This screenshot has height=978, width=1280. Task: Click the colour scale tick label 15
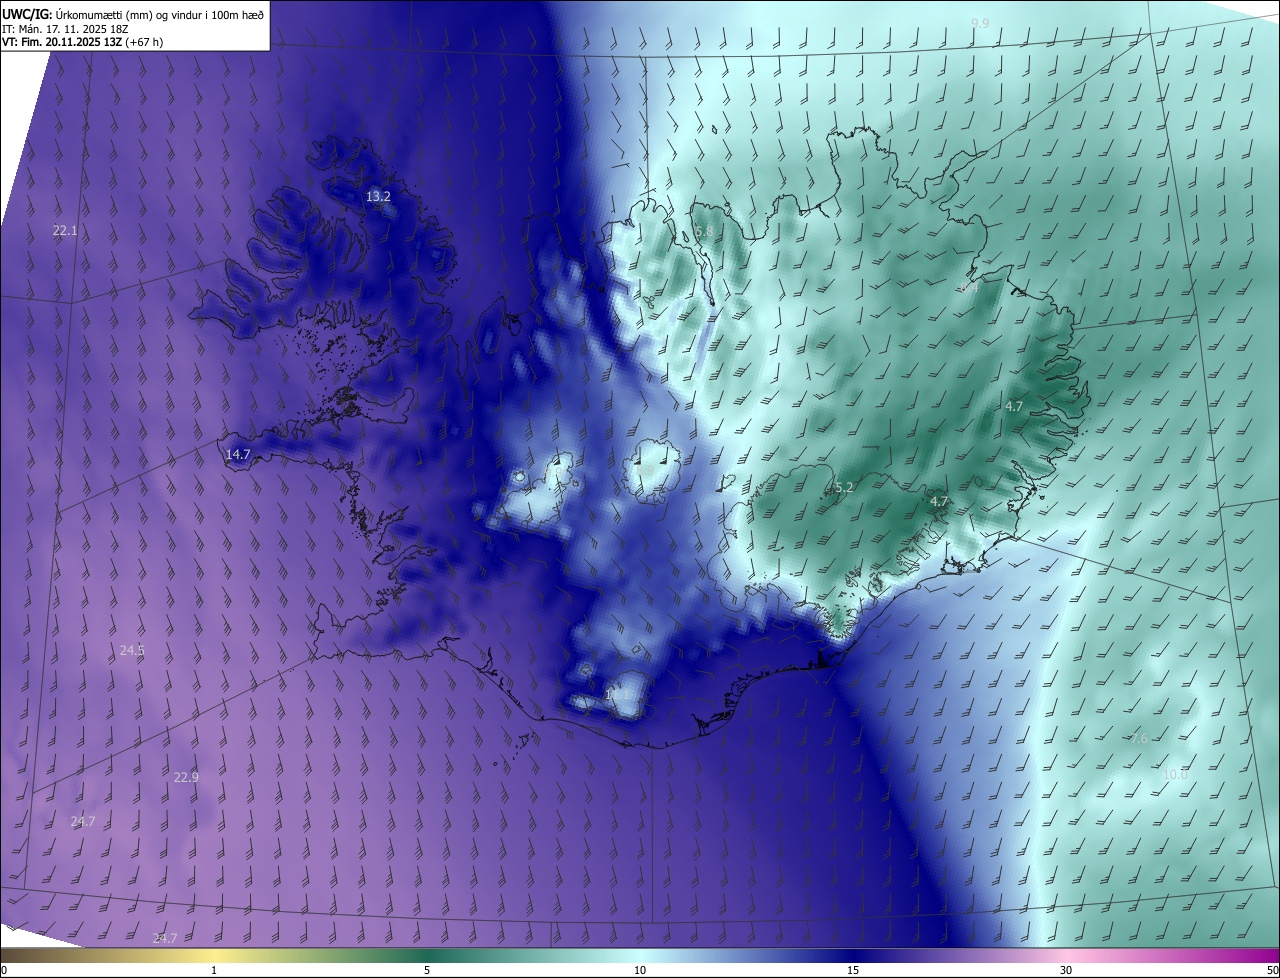(x=853, y=971)
